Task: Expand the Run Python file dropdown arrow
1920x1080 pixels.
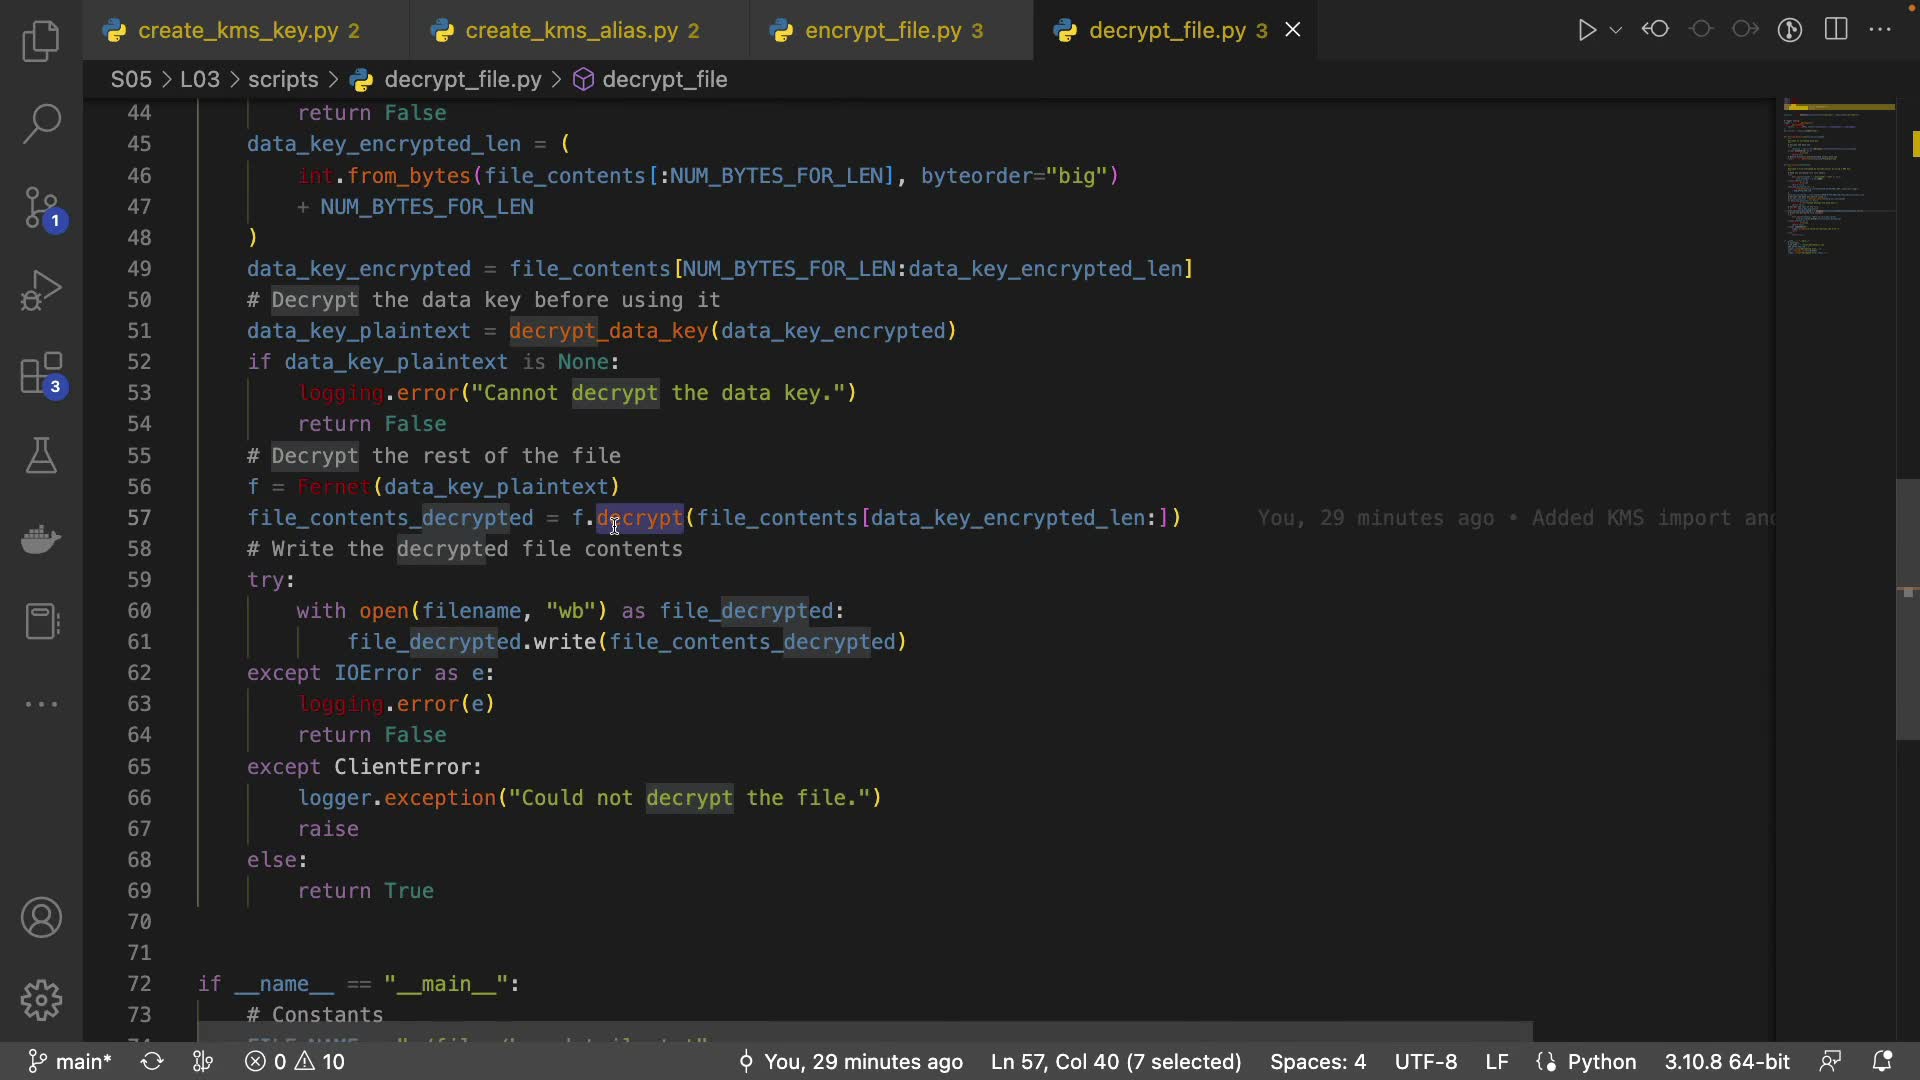Action: click(x=1616, y=30)
